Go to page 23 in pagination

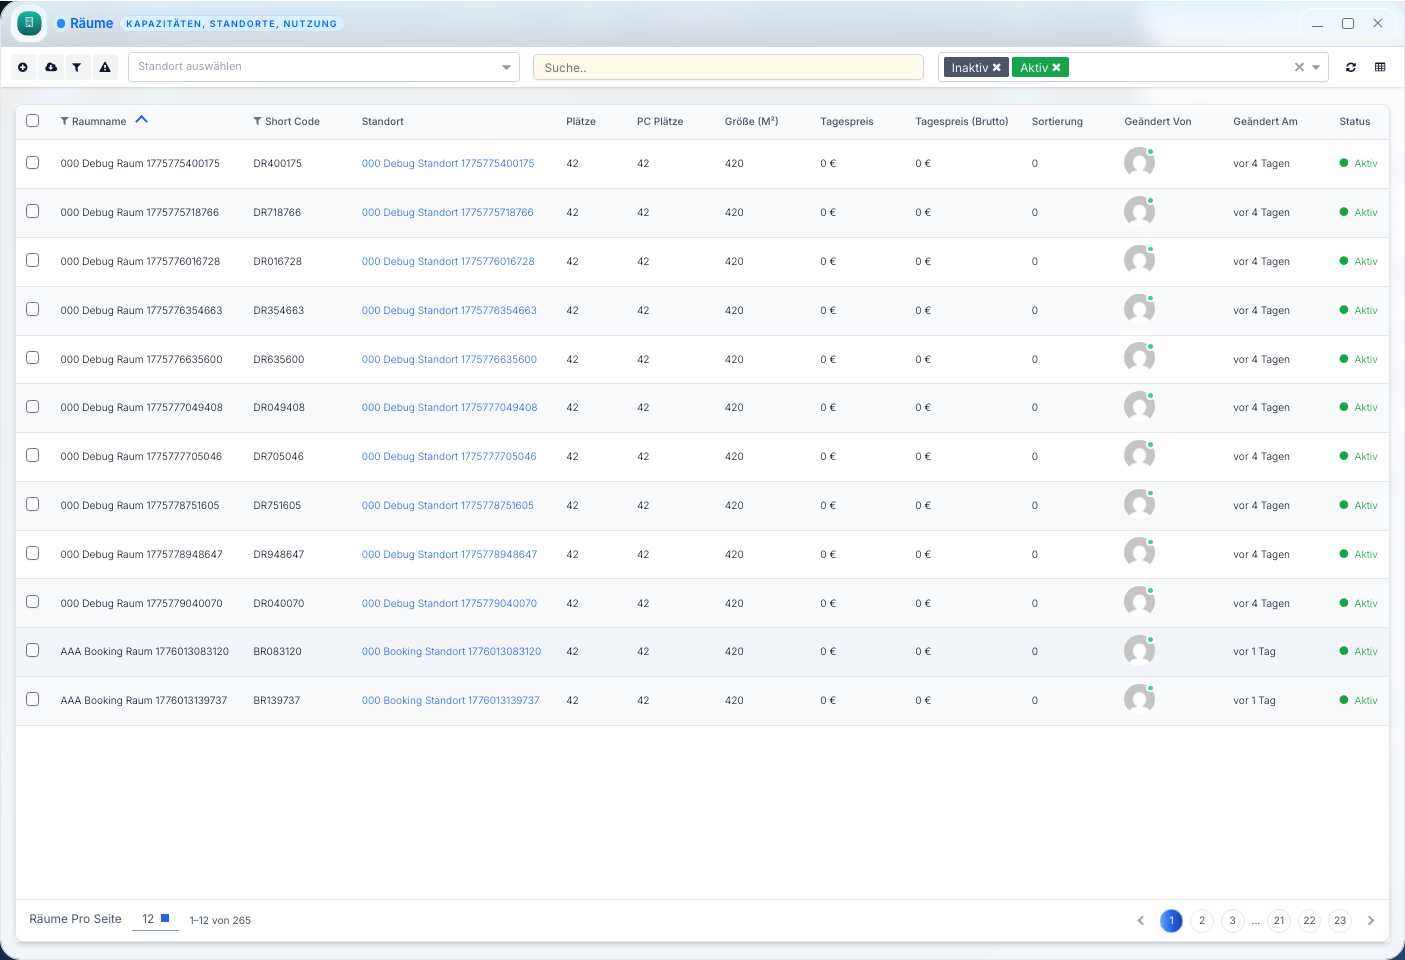(x=1340, y=921)
